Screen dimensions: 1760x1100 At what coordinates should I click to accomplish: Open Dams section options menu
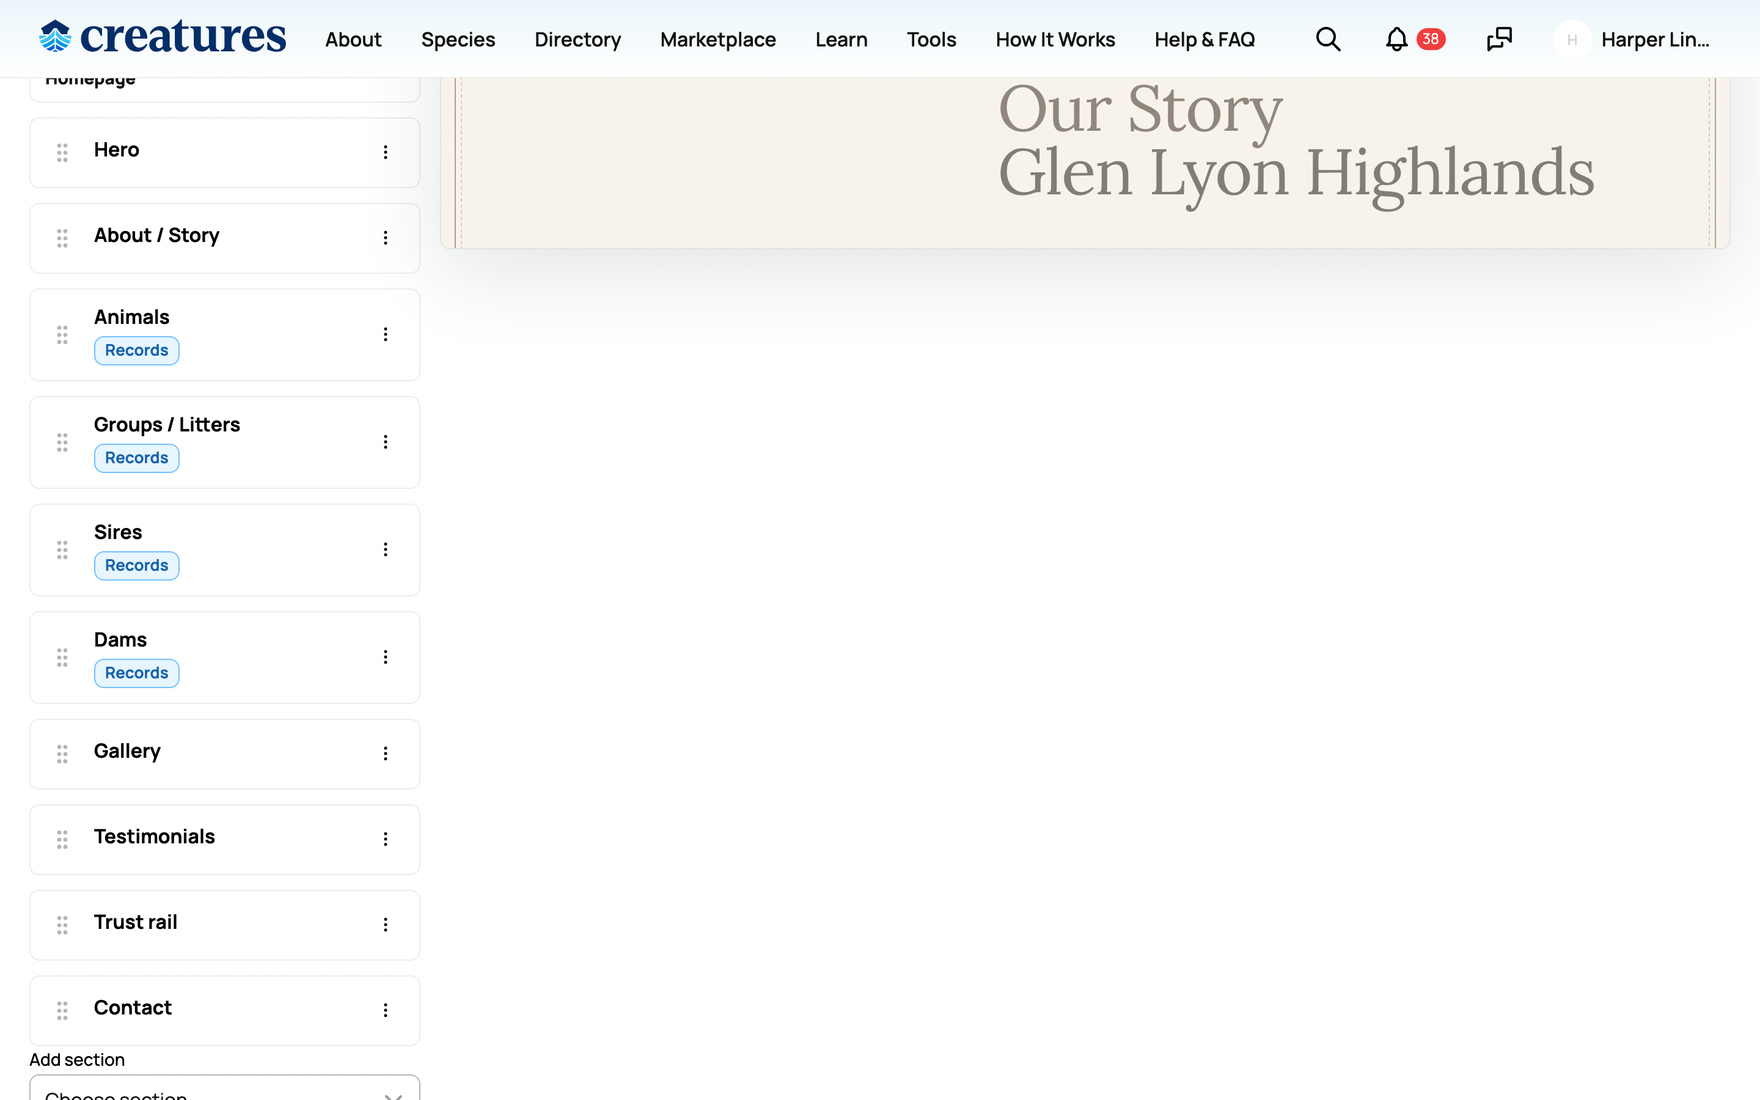[x=385, y=657]
